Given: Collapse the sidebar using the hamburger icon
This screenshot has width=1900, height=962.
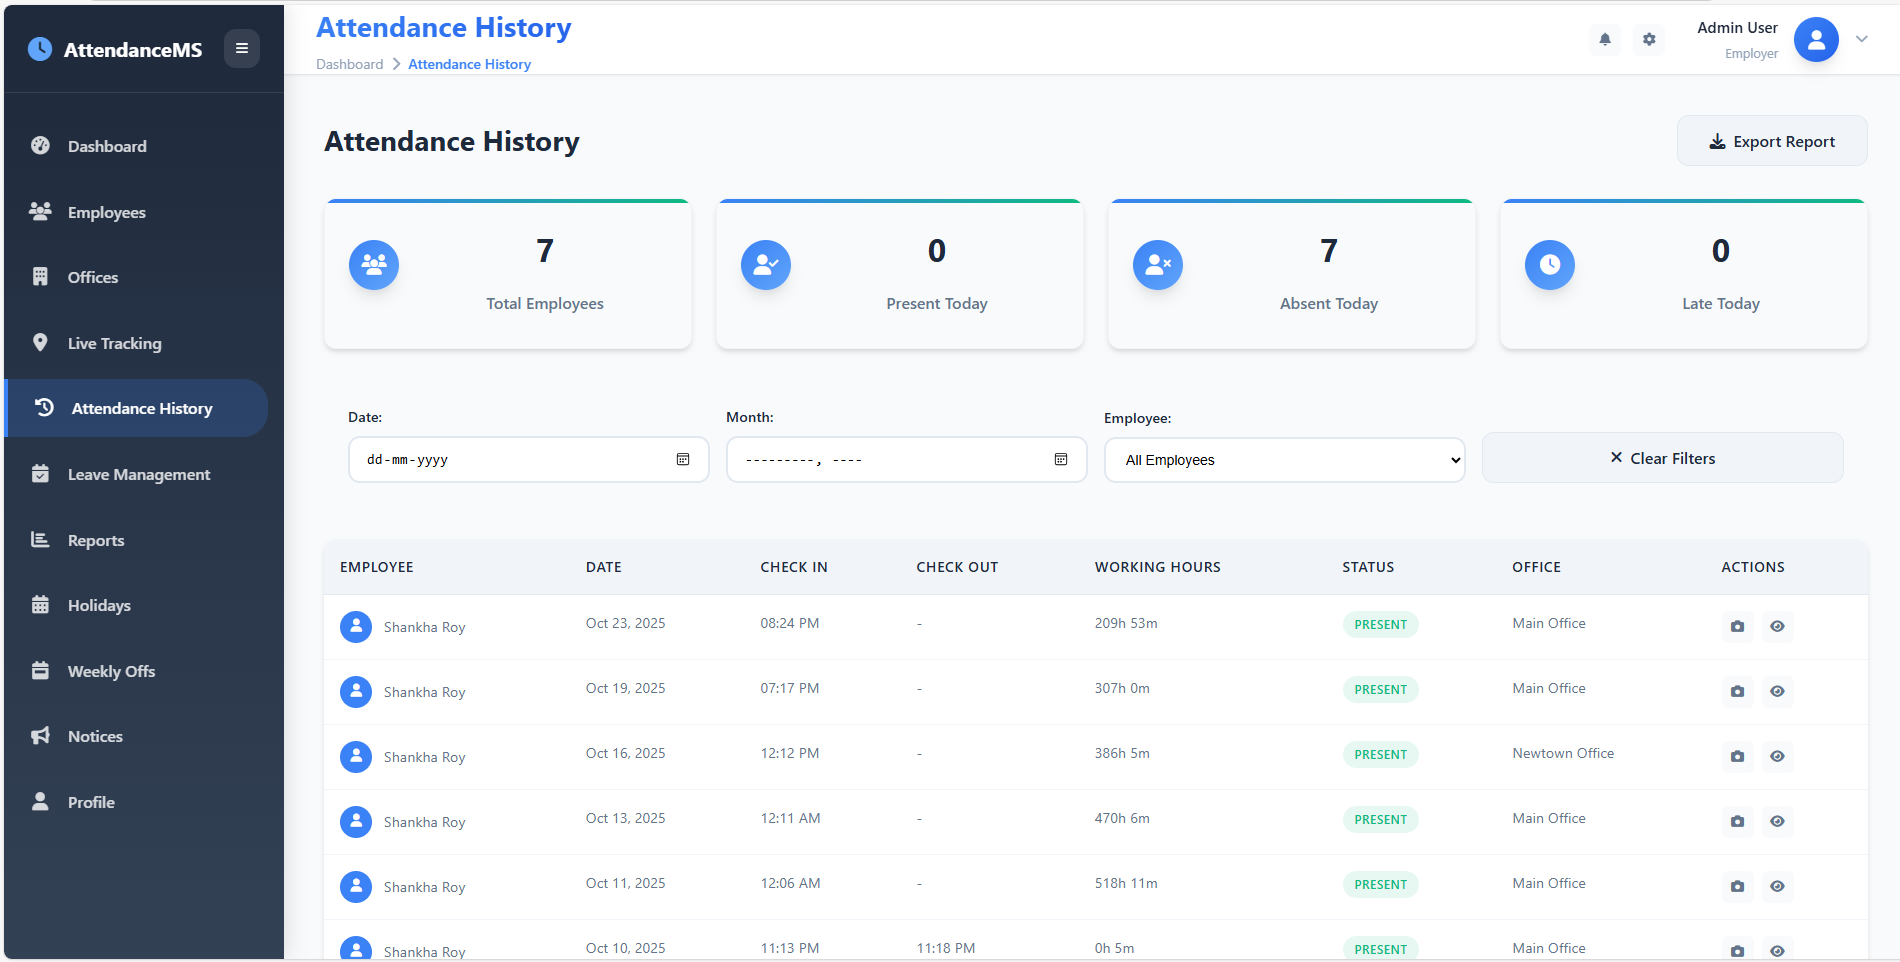Looking at the screenshot, I should coord(241,48).
